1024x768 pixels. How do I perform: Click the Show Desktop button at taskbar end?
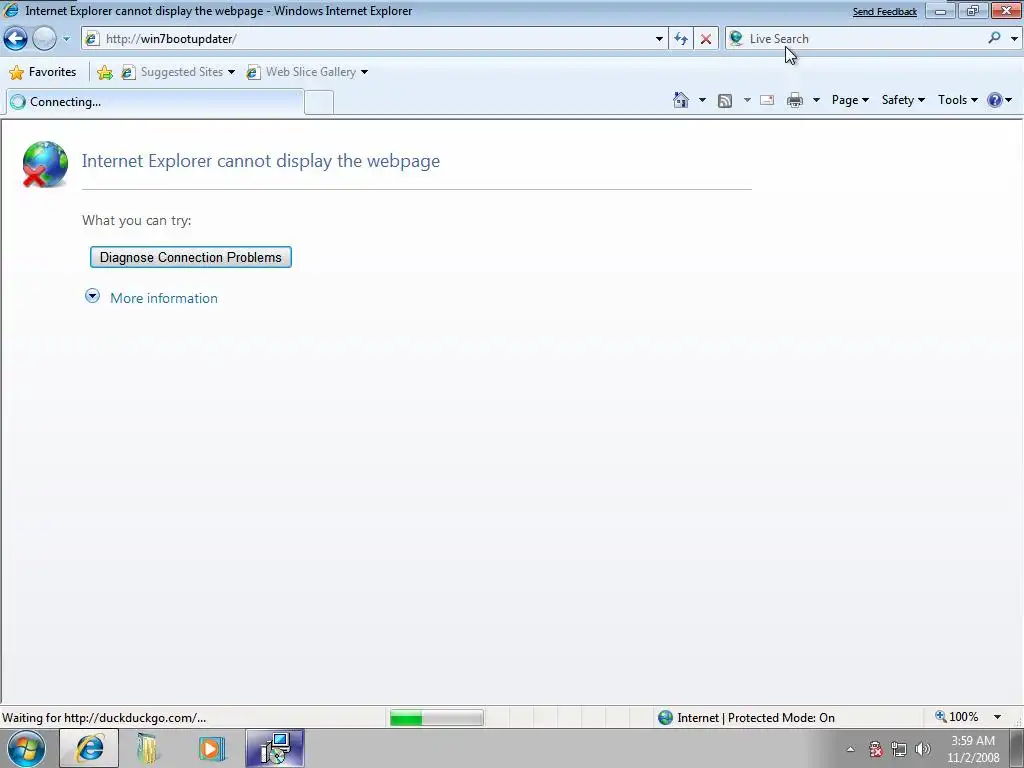pyautogui.click(x=1016, y=748)
